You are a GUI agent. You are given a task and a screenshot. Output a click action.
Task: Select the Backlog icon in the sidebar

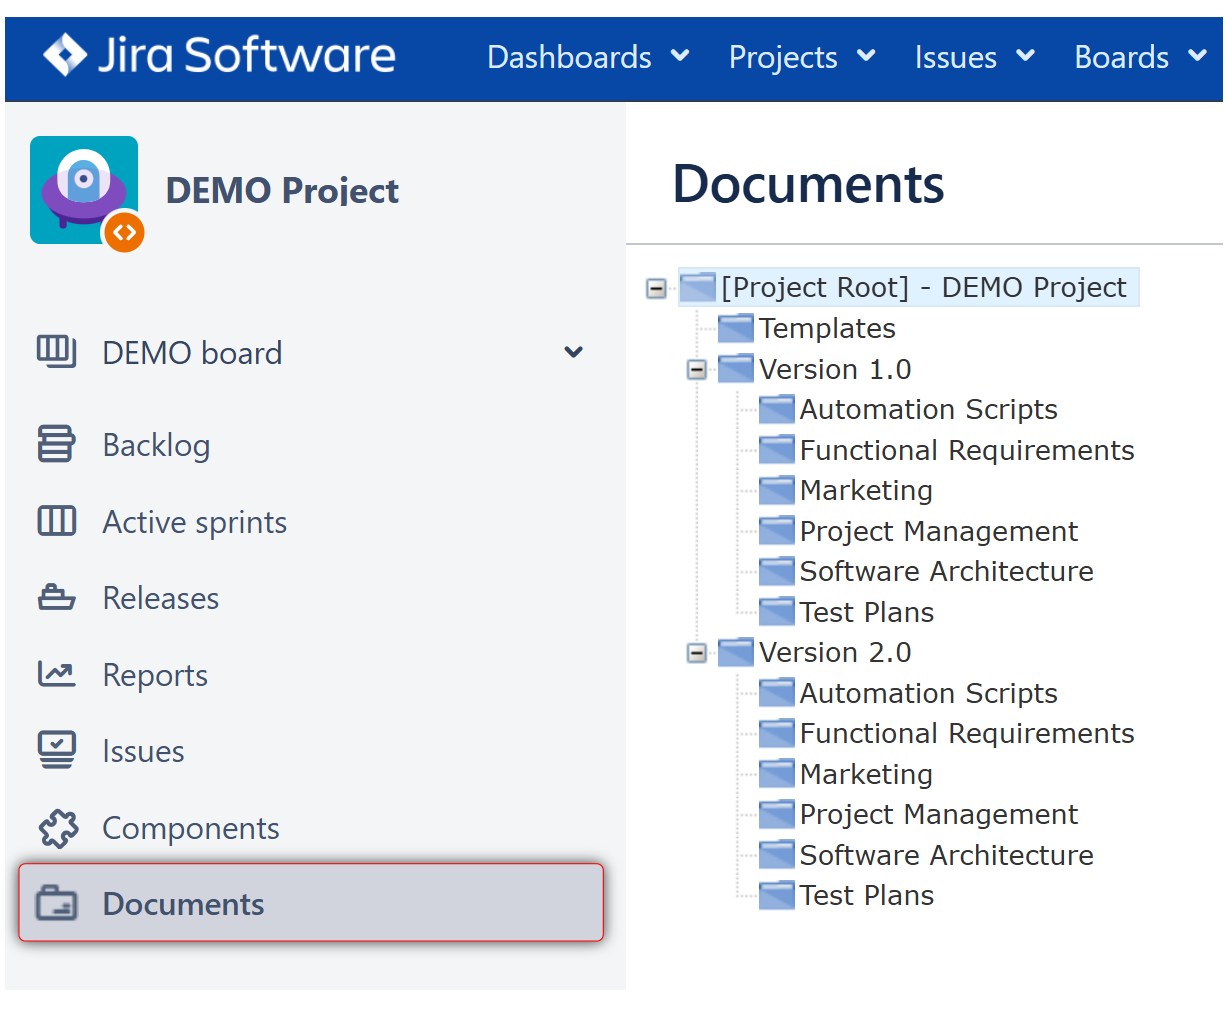coord(57,444)
